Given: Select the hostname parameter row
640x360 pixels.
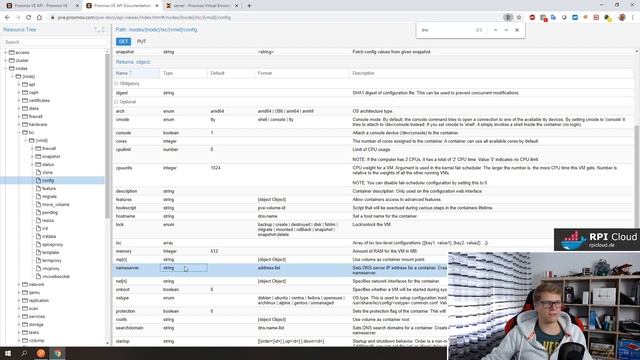Looking at the screenshot, I should coord(373,216).
